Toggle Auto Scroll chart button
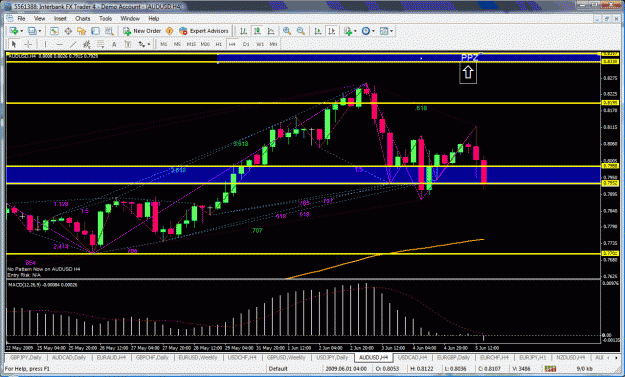This screenshot has width=625, height=377. [x=318, y=31]
